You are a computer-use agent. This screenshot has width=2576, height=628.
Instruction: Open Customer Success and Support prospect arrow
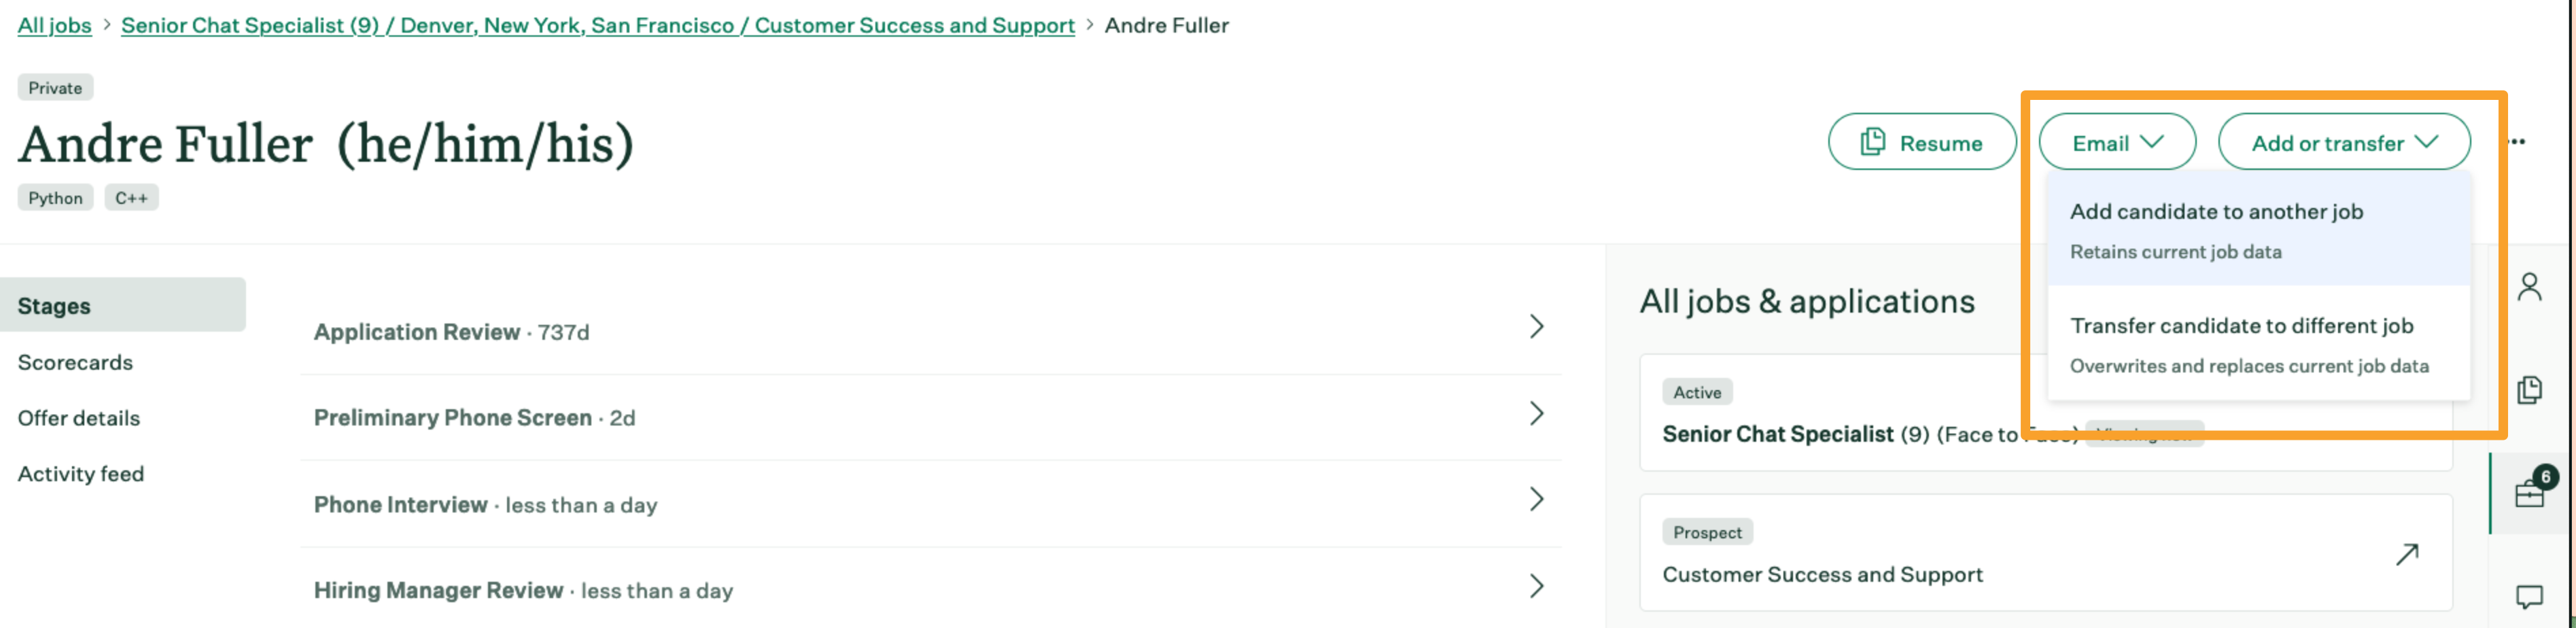coord(2407,553)
